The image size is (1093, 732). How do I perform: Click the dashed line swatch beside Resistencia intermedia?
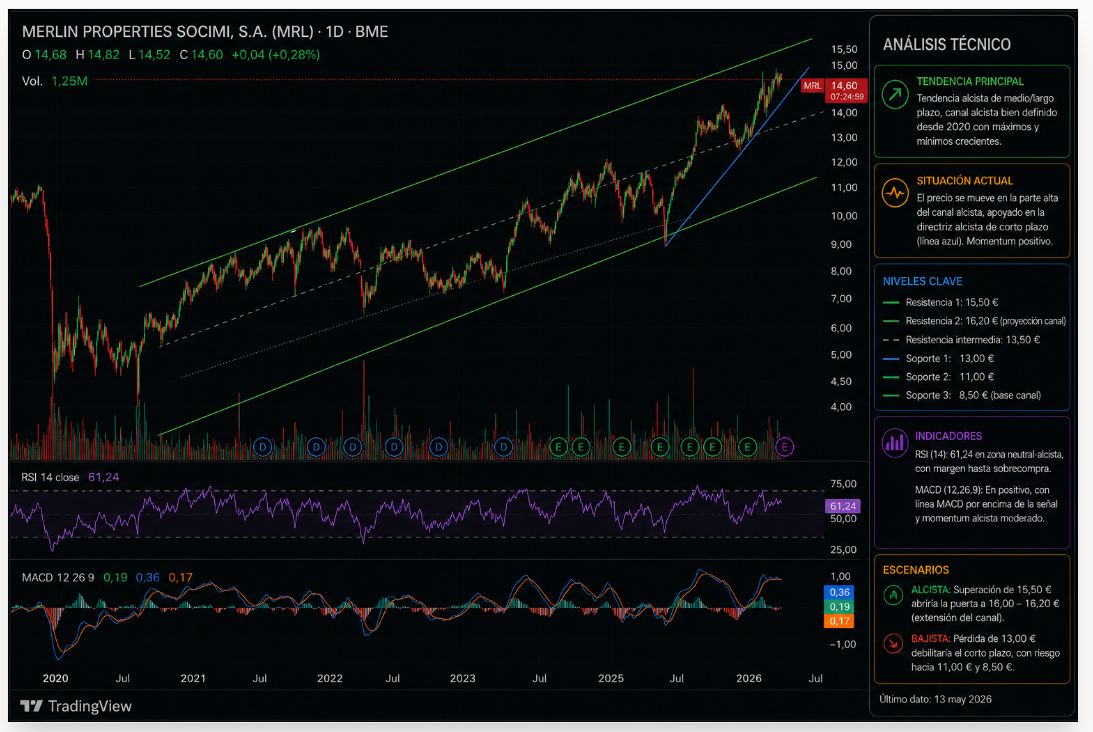pyautogui.click(x=890, y=340)
